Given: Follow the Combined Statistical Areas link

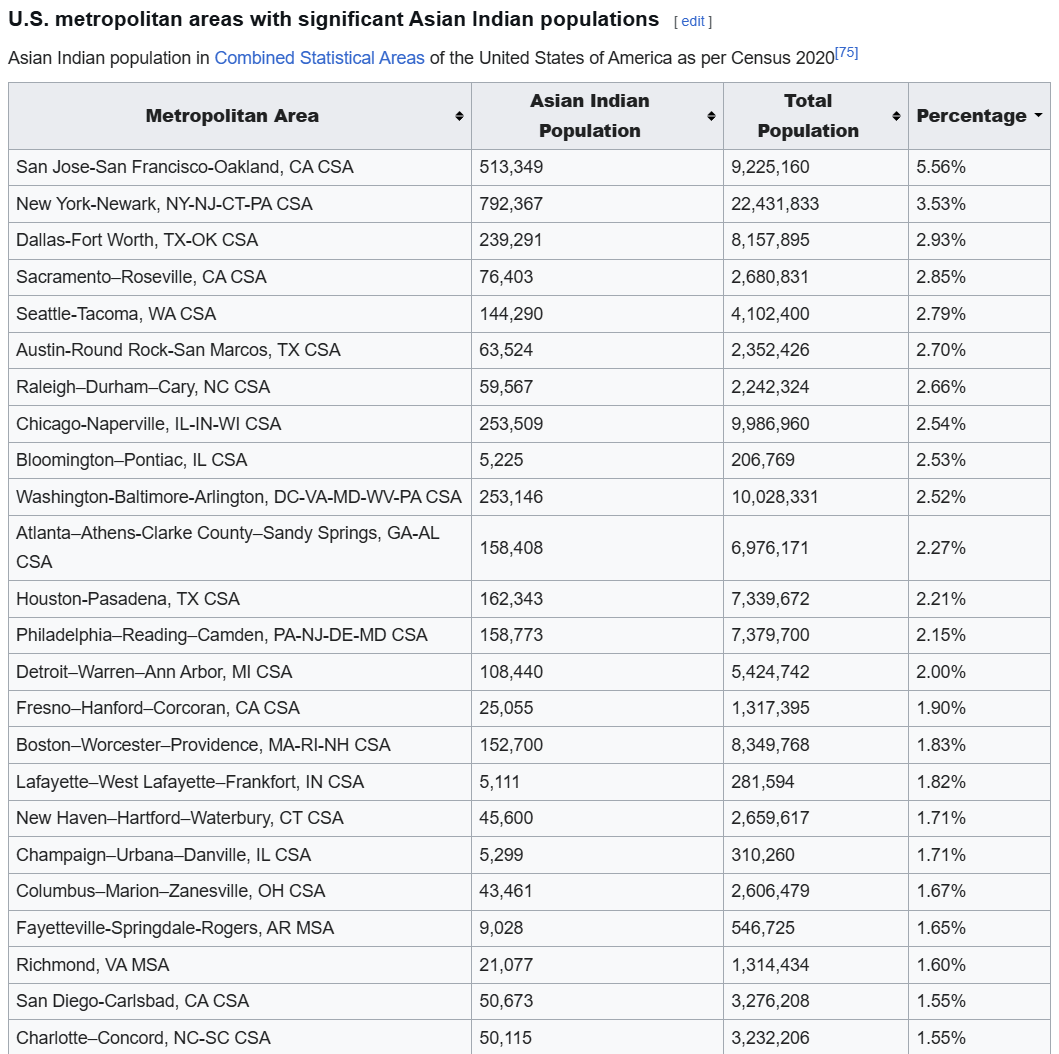Looking at the screenshot, I should (319, 58).
